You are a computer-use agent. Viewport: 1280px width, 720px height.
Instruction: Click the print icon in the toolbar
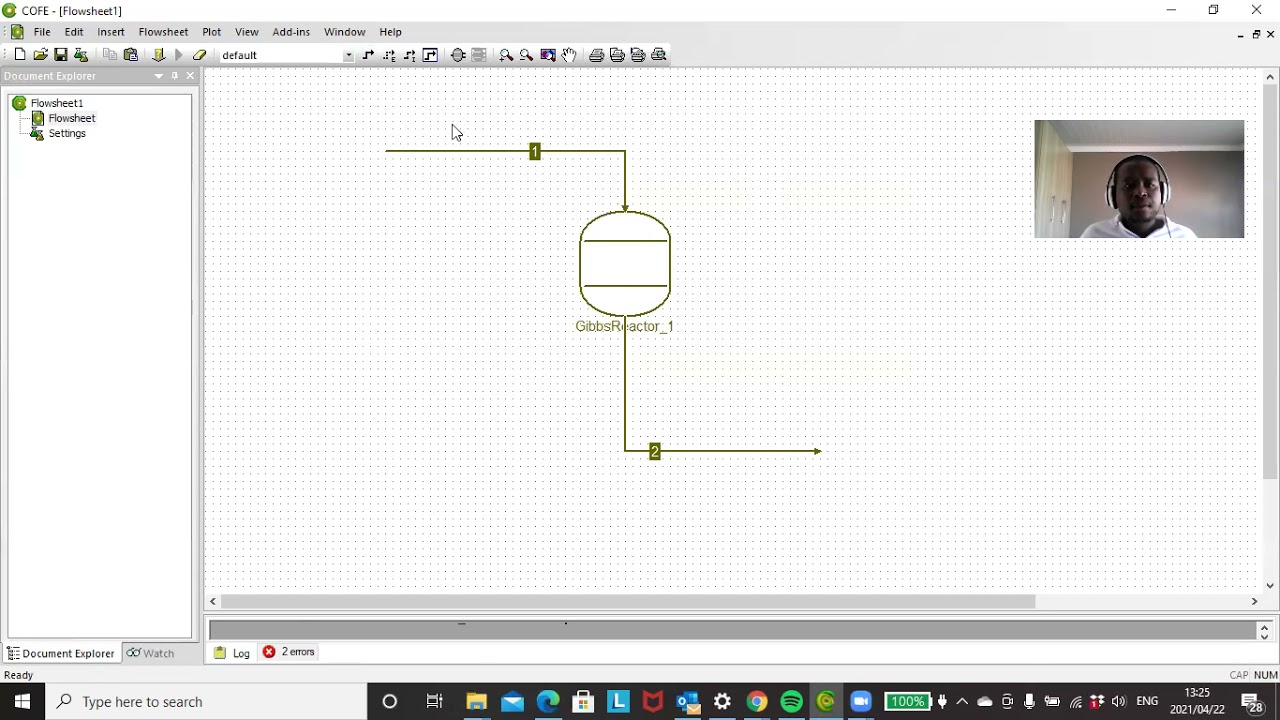[x=596, y=55]
